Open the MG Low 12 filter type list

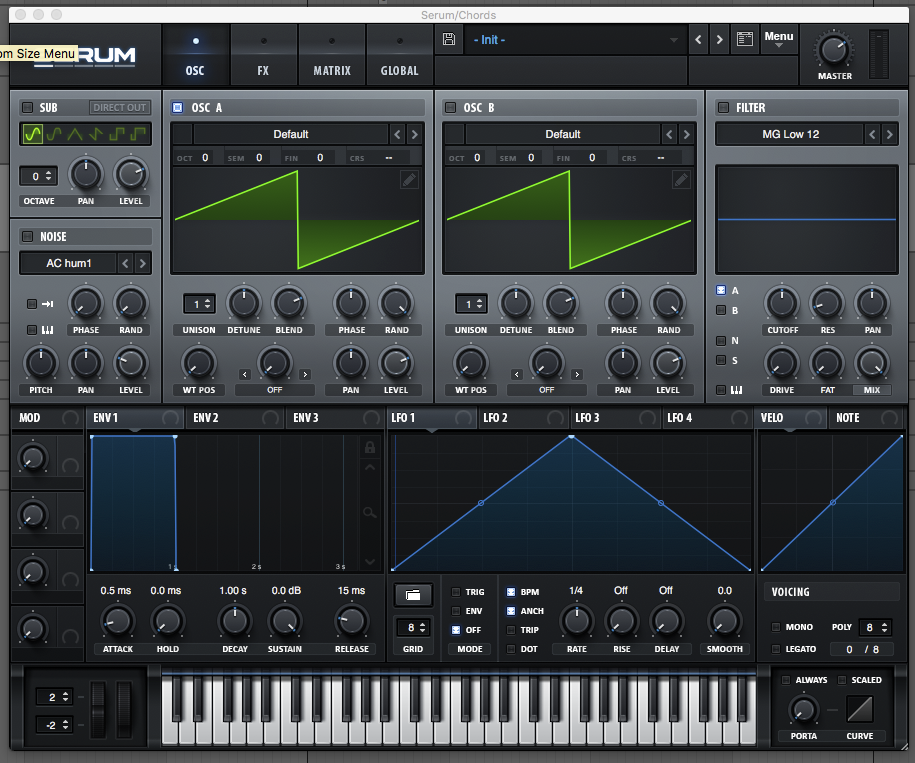(790, 135)
